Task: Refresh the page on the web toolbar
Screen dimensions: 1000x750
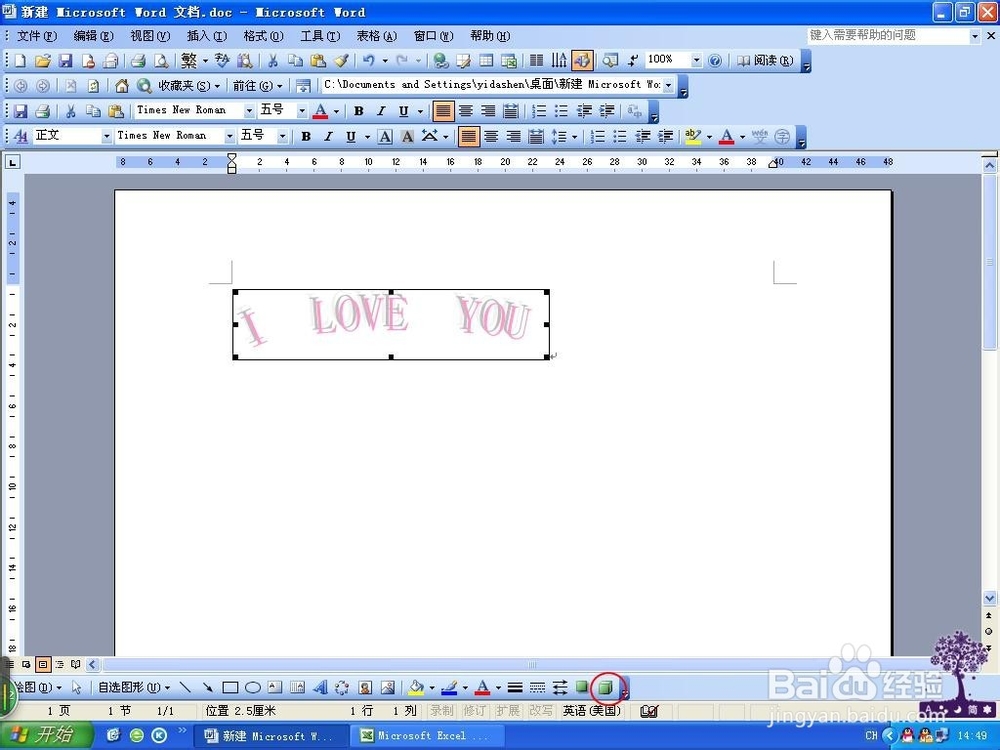Action: click(x=93, y=85)
